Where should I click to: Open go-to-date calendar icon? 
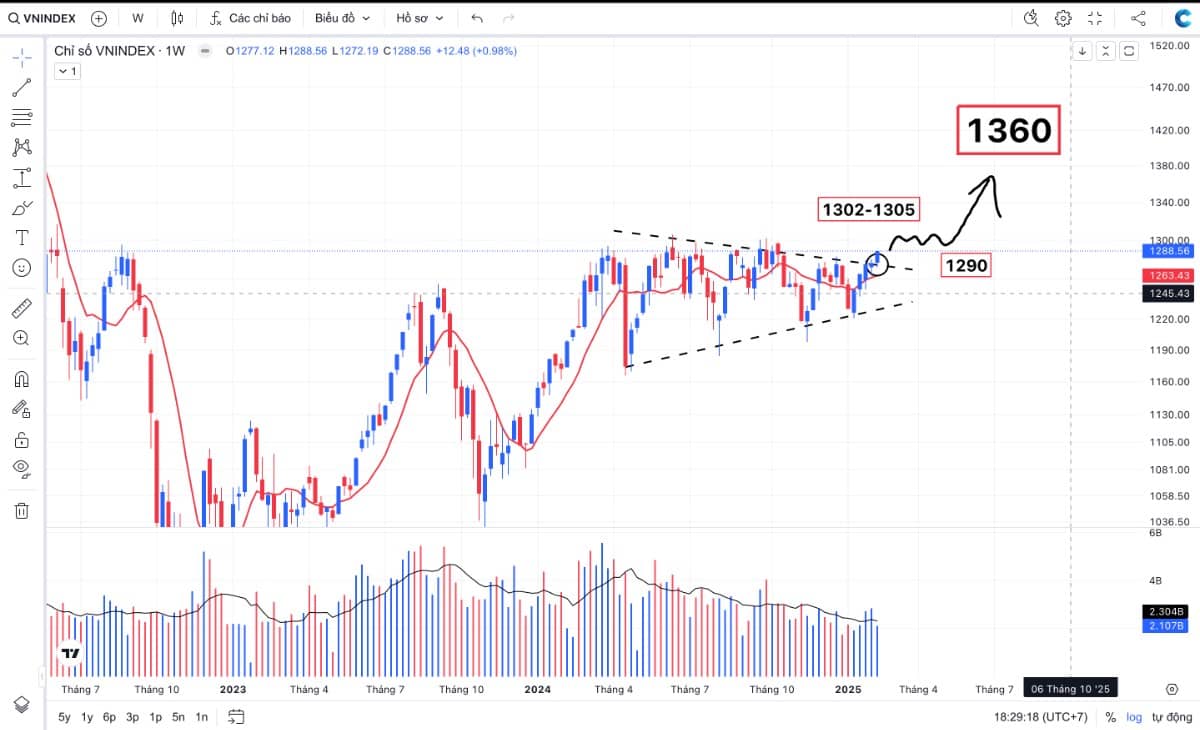coord(236,716)
